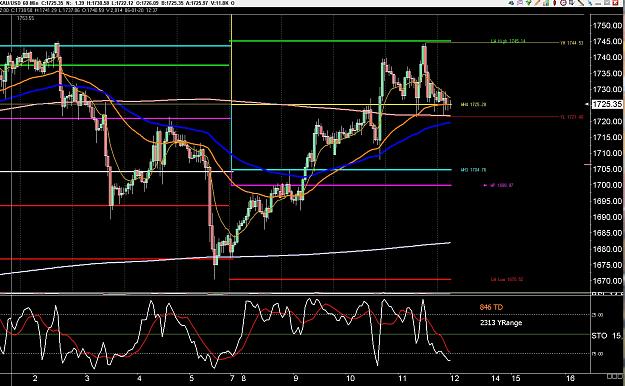Click the '2313 YRange' label
The image size is (625, 386).
pyautogui.click(x=501, y=323)
